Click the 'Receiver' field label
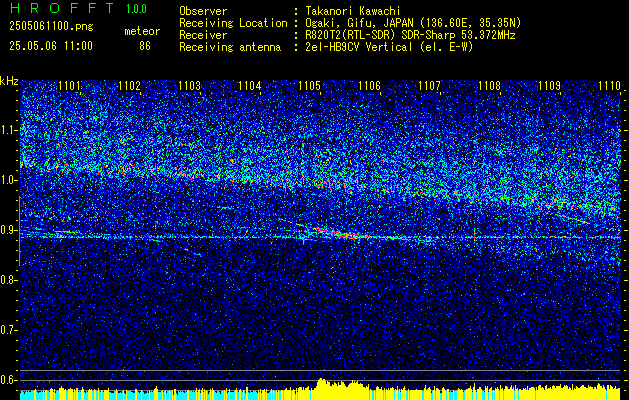Screen dimensions: 629x400 [203, 35]
